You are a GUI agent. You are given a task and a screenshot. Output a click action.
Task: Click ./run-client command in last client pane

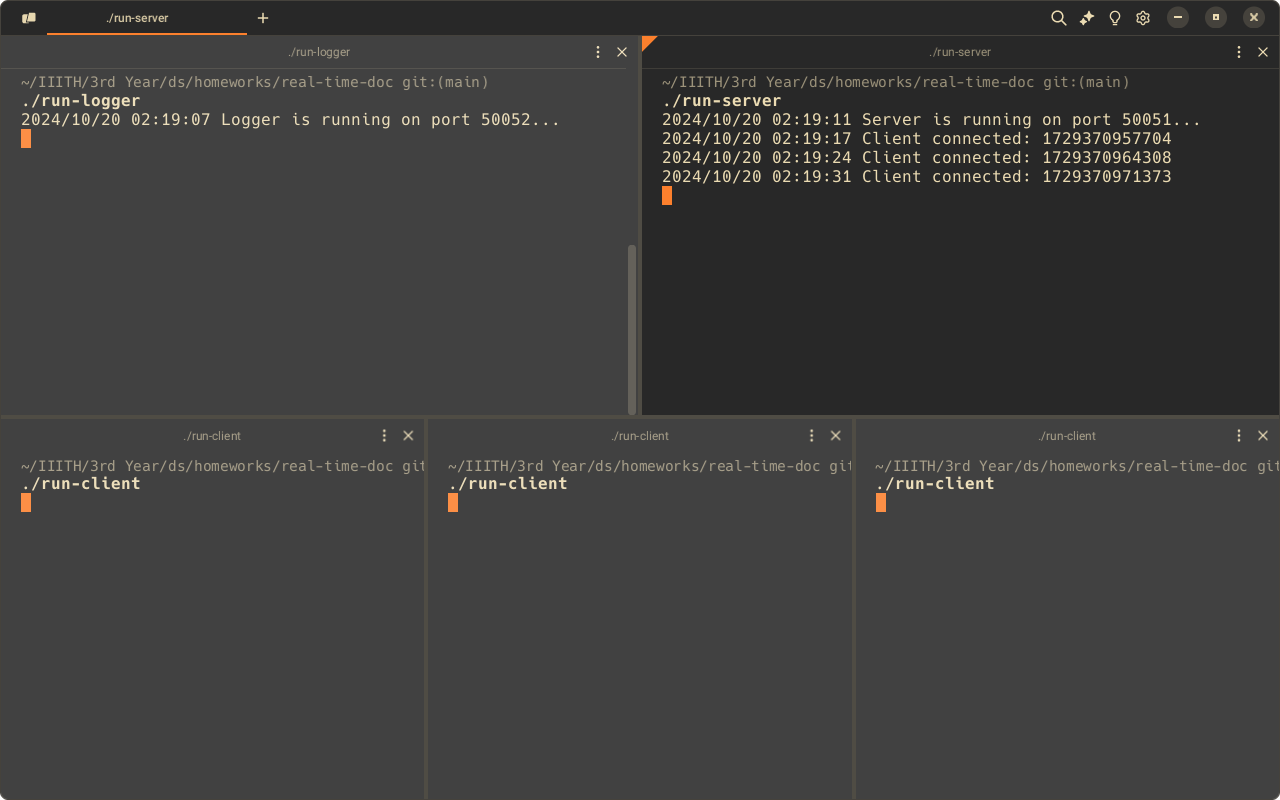[x=935, y=484]
